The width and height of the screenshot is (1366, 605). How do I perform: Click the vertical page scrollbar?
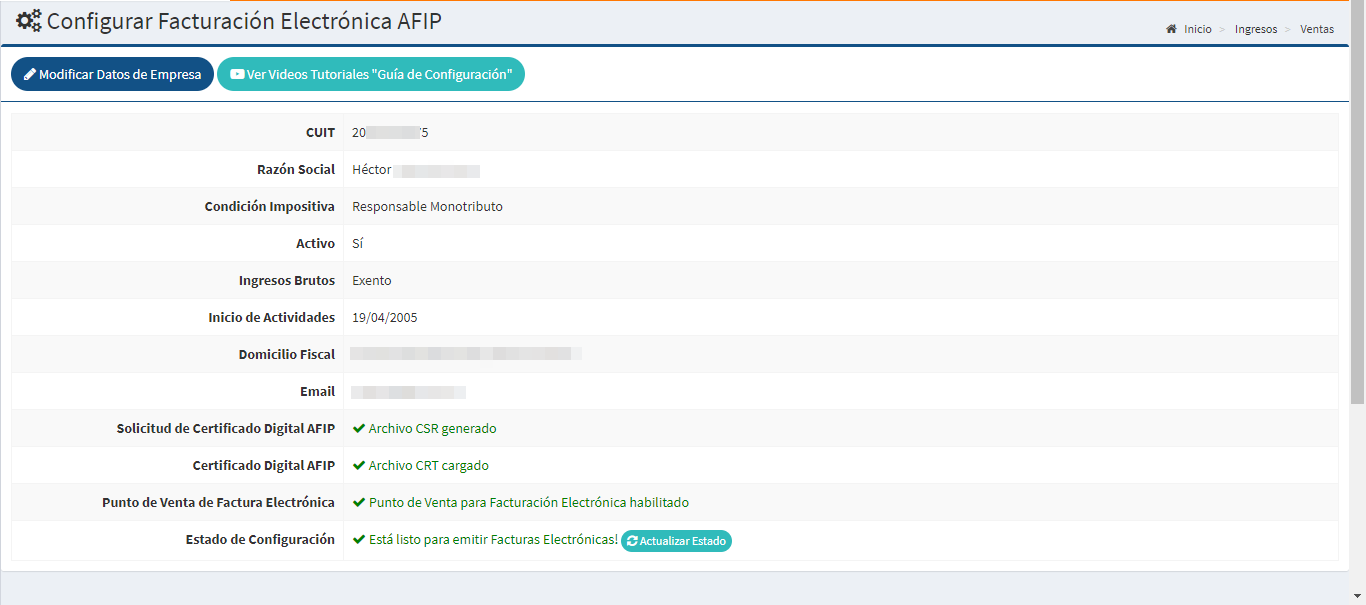click(x=1358, y=200)
